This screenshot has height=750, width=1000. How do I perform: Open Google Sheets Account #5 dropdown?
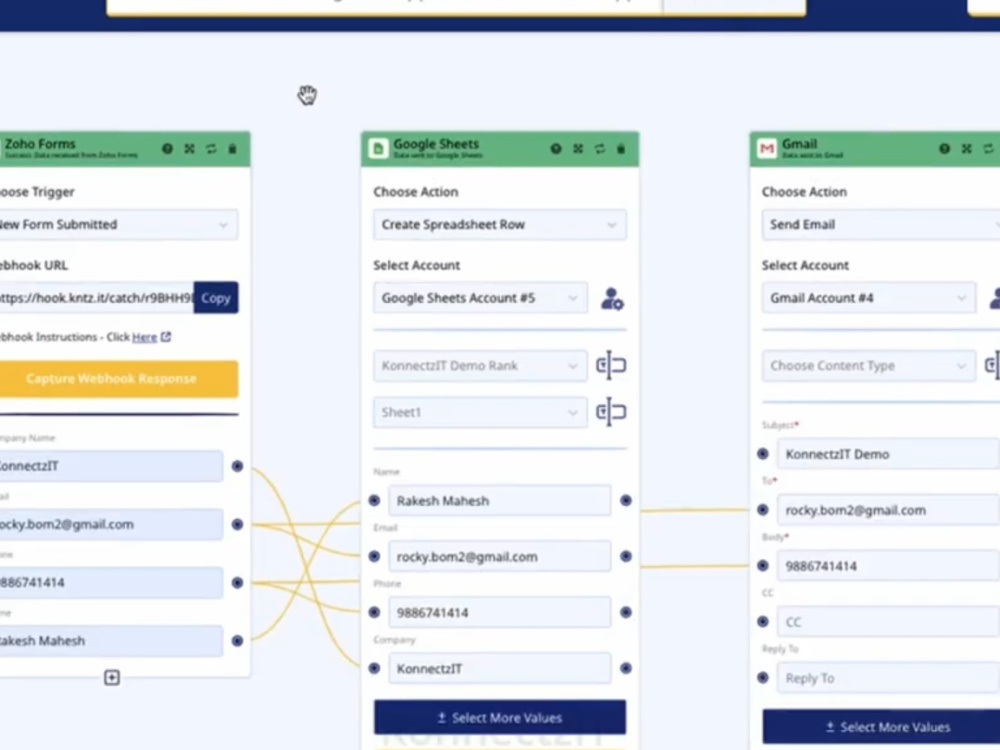click(480, 298)
